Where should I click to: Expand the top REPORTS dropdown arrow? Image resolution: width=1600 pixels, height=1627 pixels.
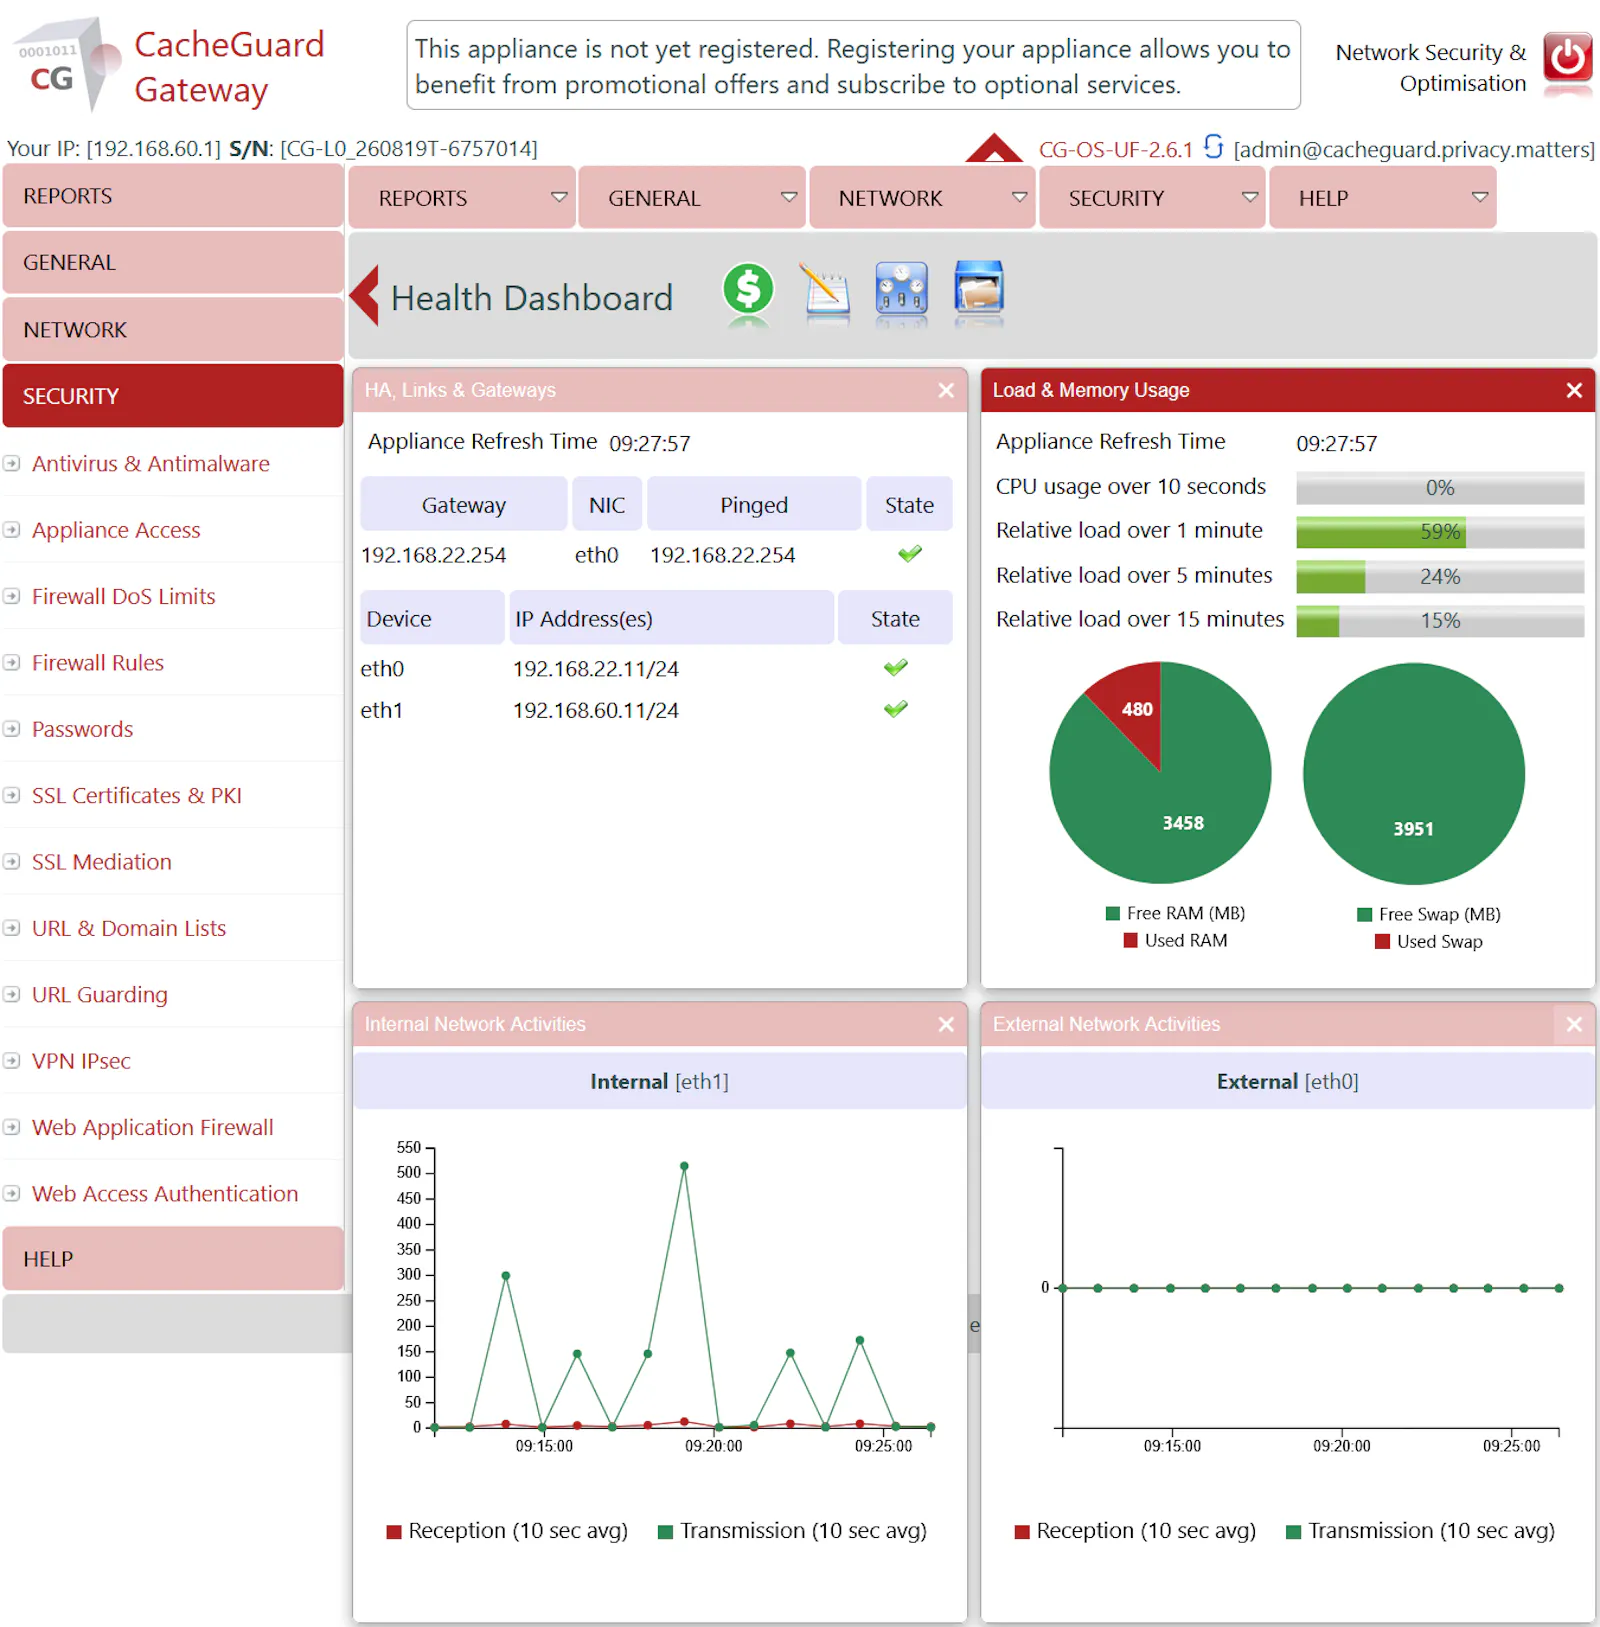(559, 197)
